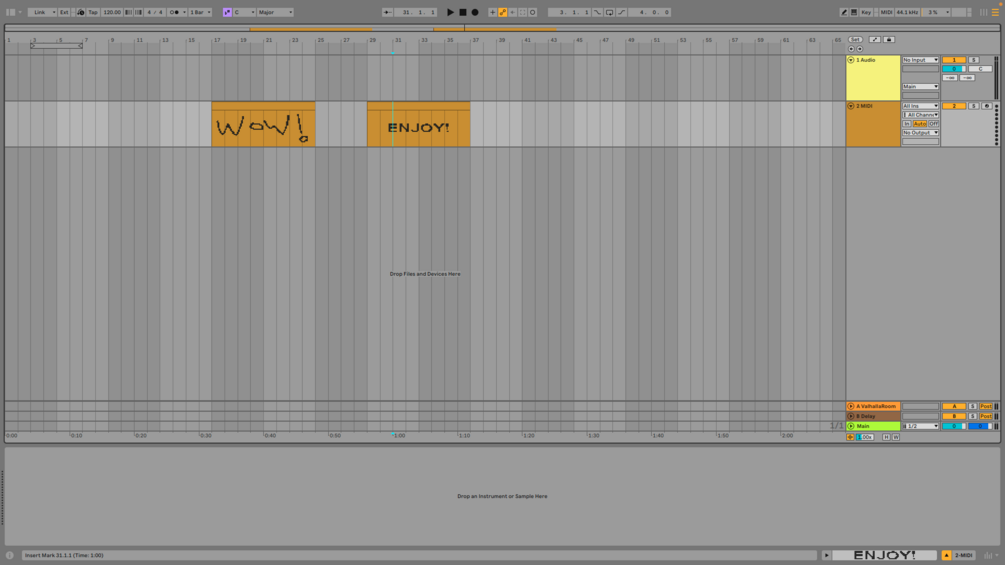Set 2 MIDI monitor to Auto
Image resolution: width=1005 pixels, height=565 pixels.
click(920, 124)
